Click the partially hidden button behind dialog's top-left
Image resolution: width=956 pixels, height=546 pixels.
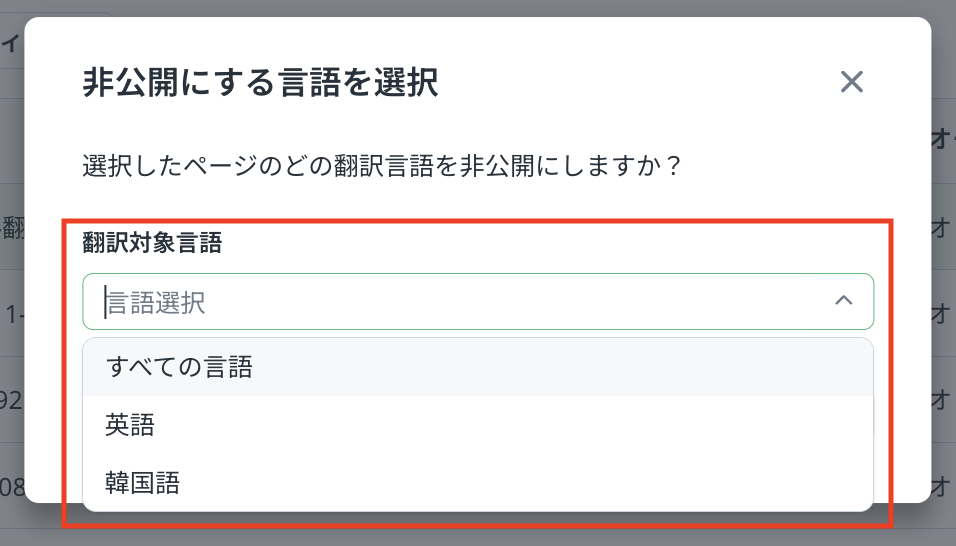[x=12, y=43]
